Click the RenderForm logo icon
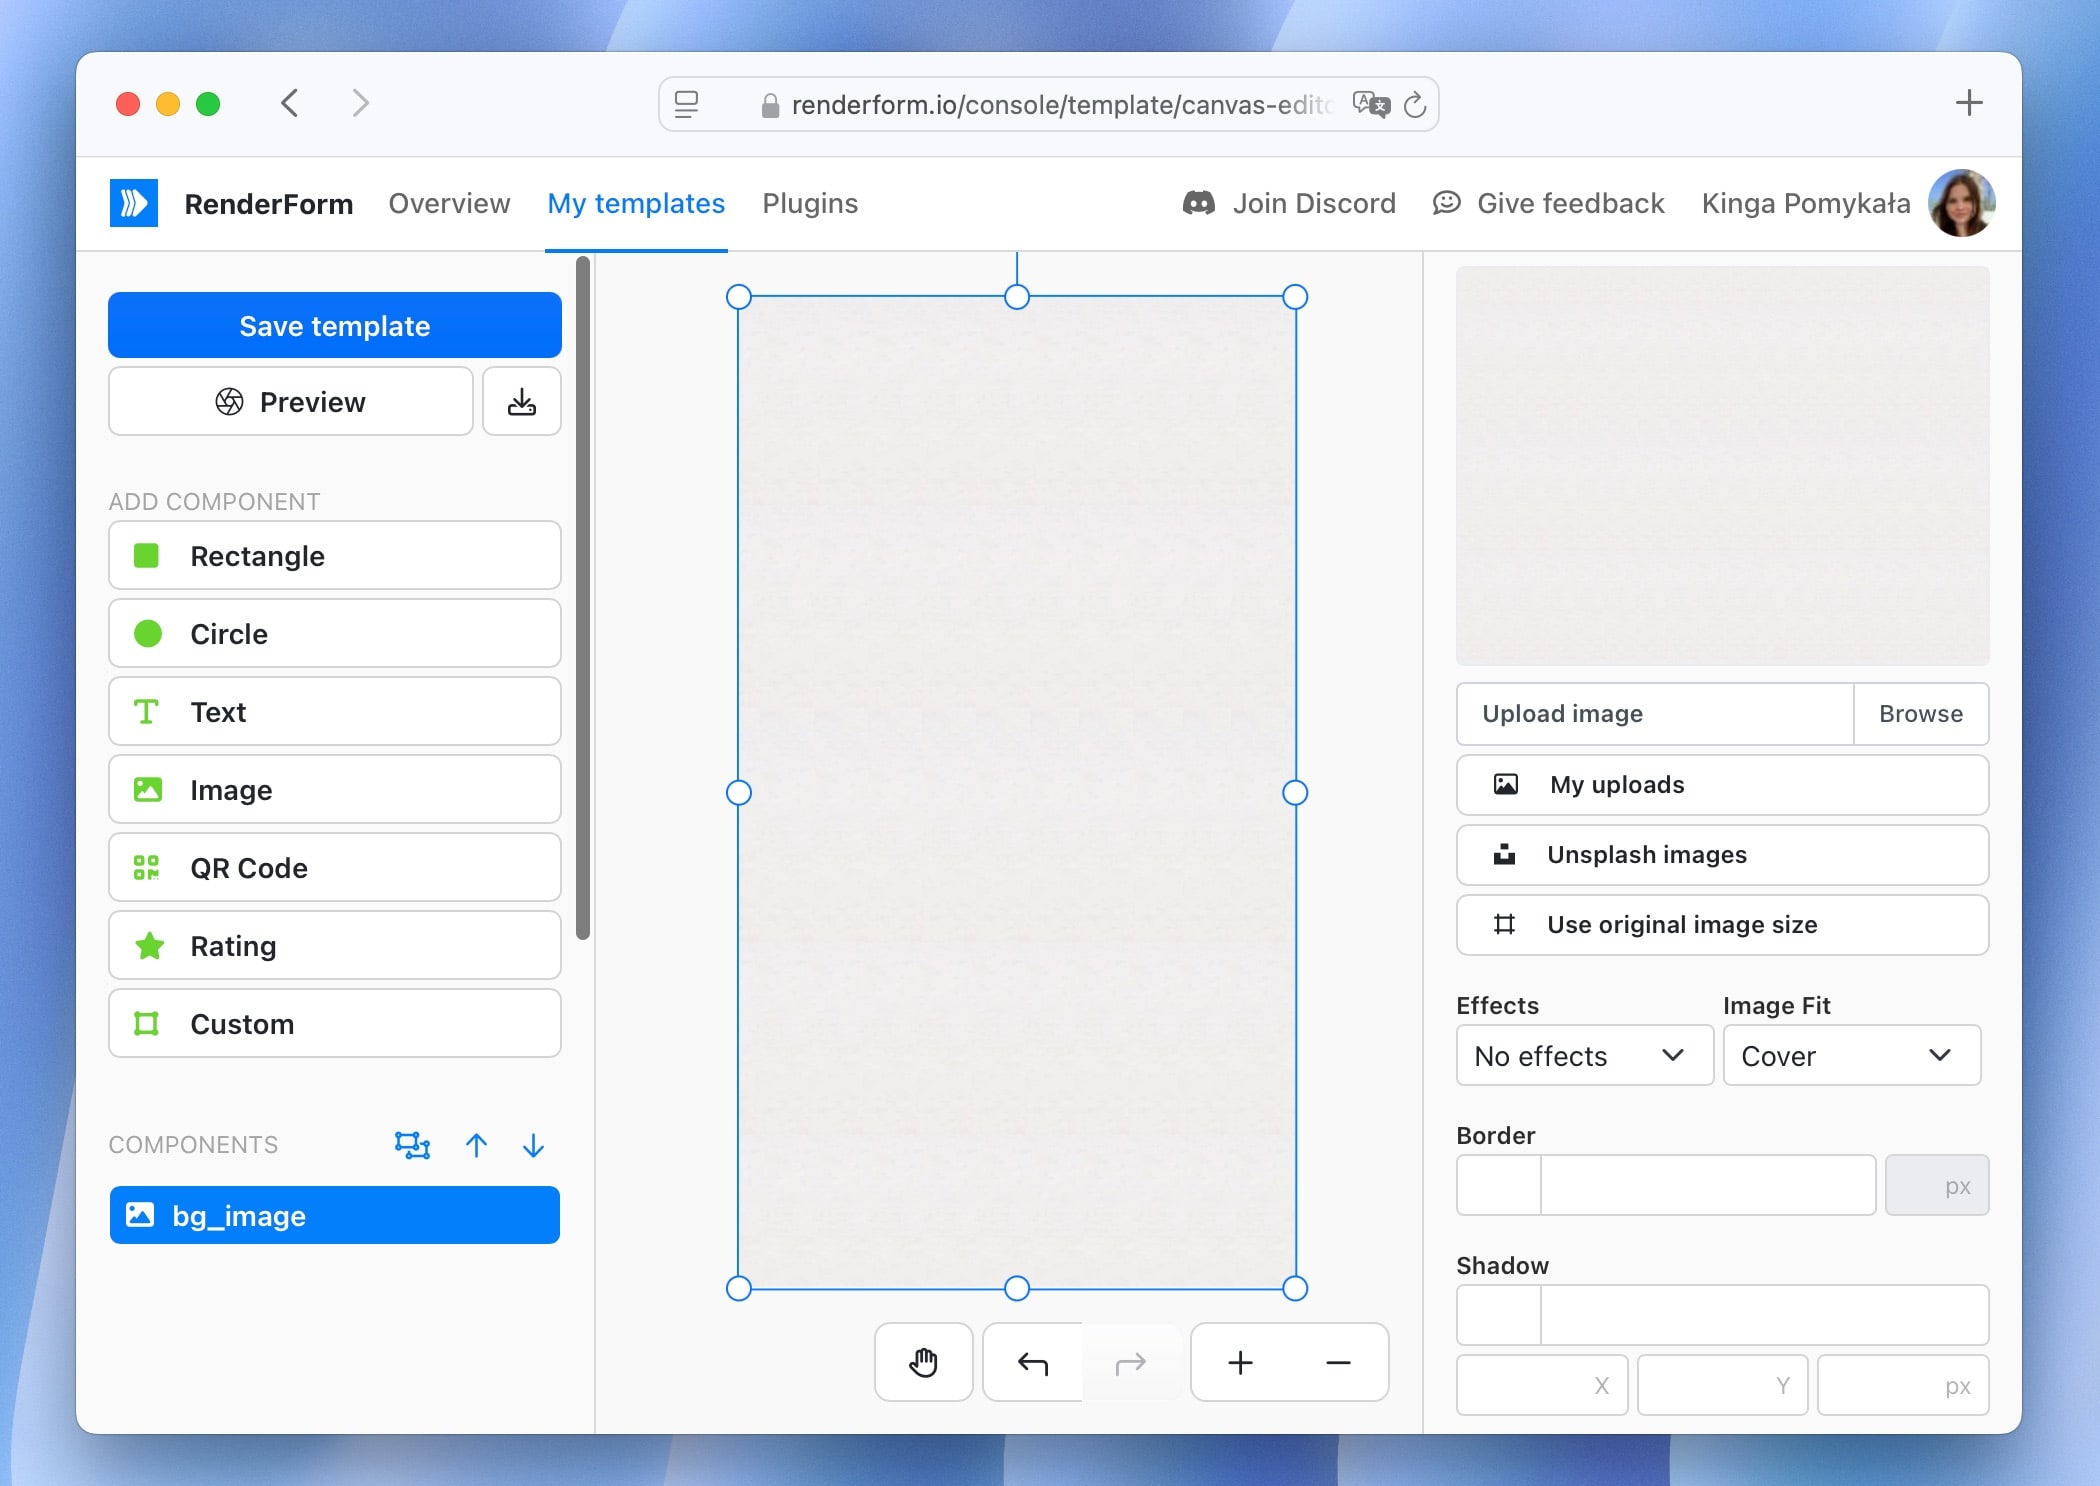This screenshot has height=1486, width=2100. [134, 203]
